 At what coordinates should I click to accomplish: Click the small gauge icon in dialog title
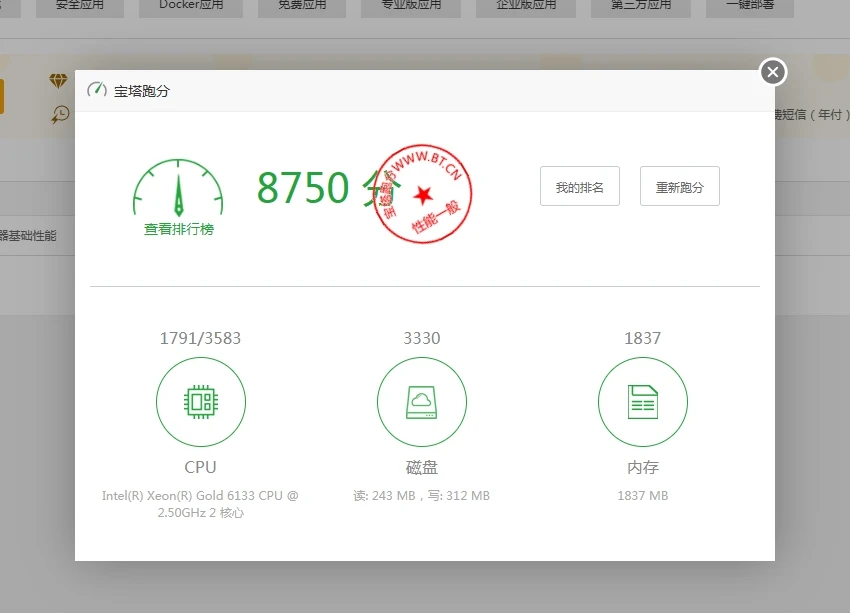pyautogui.click(x=97, y=90)
